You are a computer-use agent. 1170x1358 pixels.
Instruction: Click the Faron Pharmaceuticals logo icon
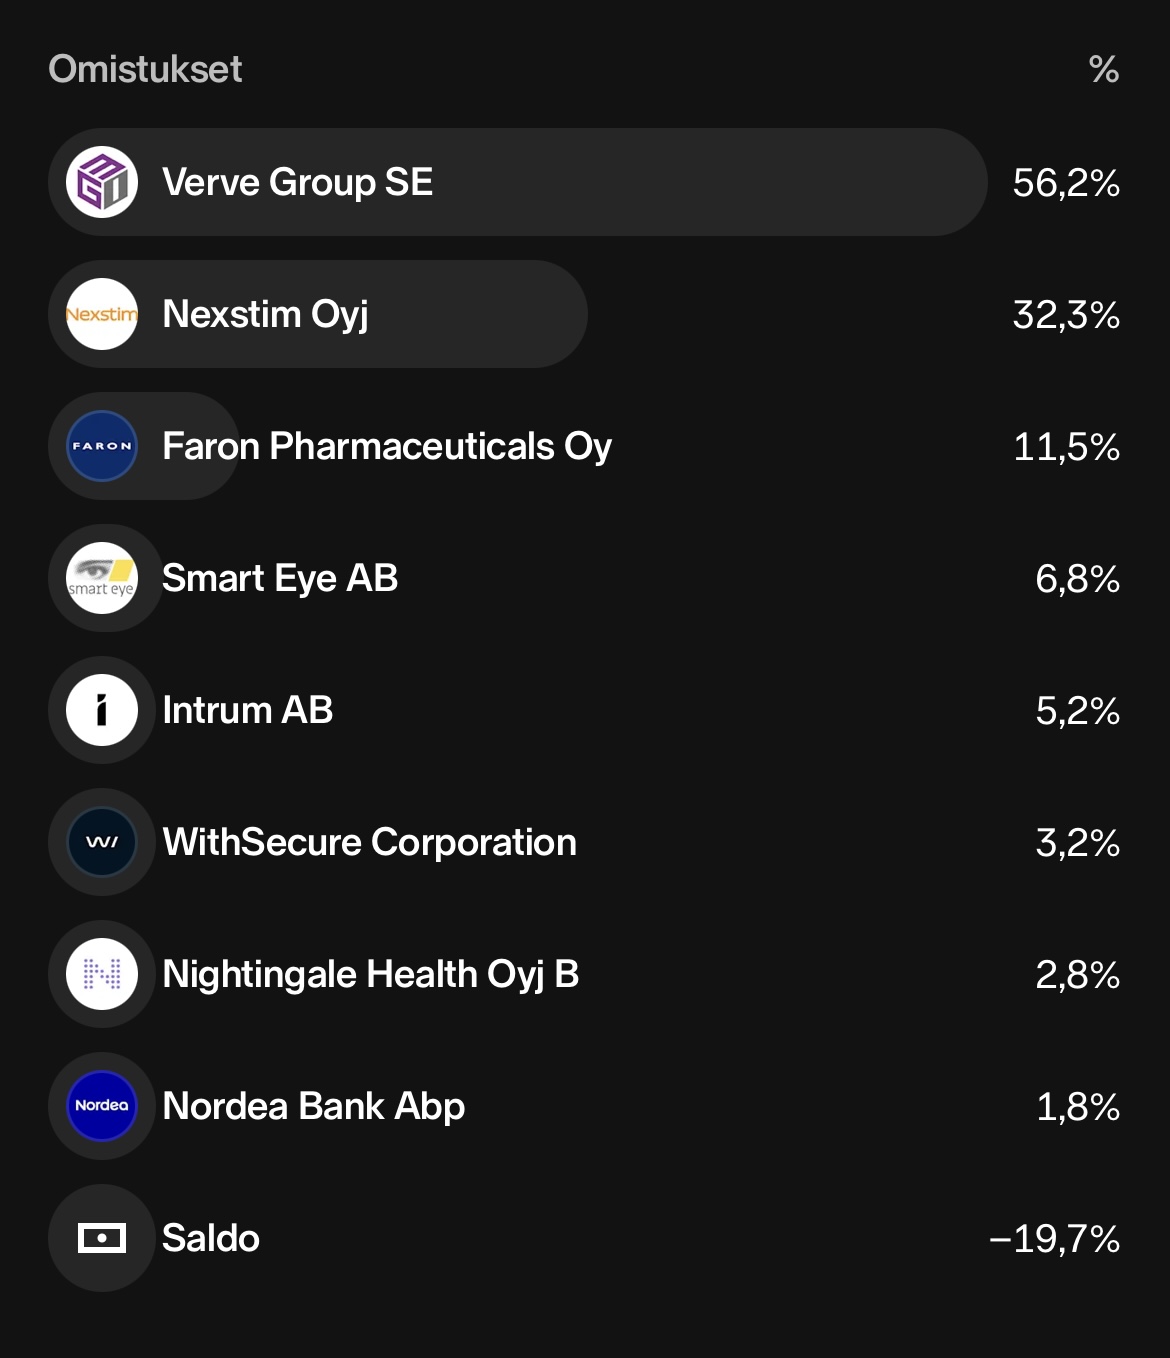coord(102,446)
